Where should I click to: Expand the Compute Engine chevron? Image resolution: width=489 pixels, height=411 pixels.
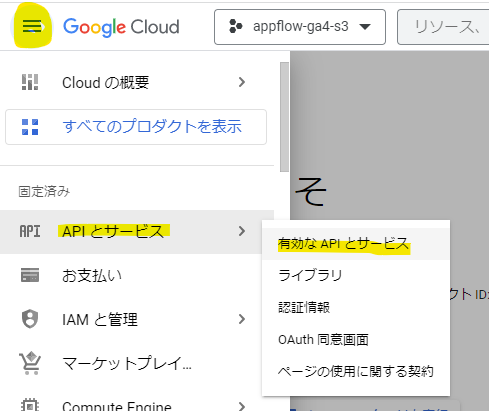coord(242,406)
